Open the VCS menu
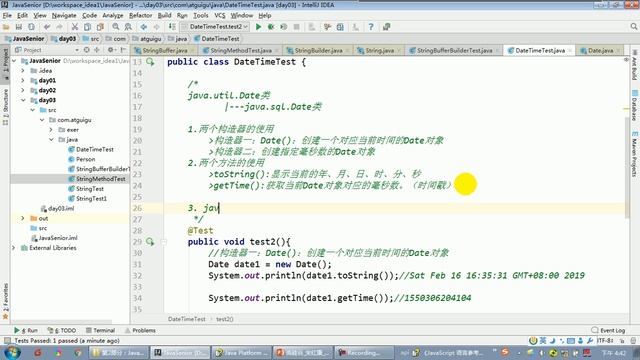Image resolution: width=640 pixels, height=360 pixels. click(x=220, y=16)
